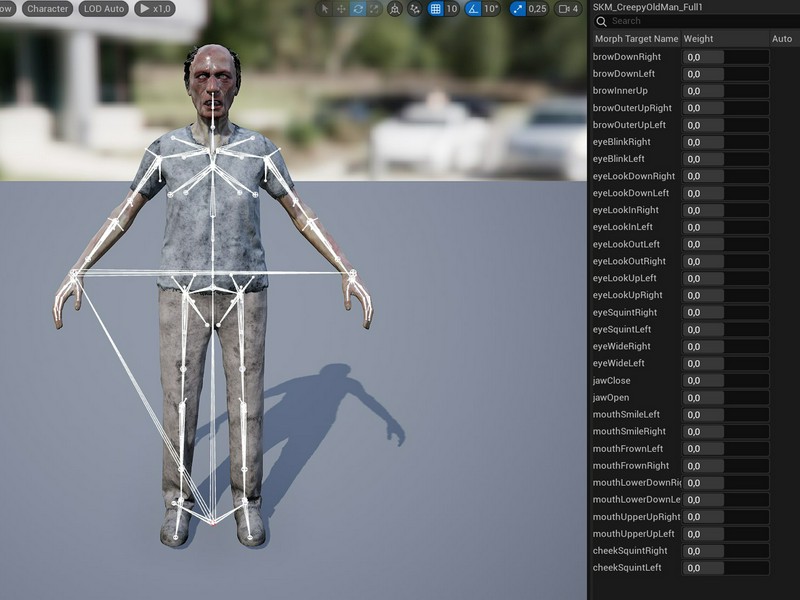The height and width of the screenshot is (600, 800).
Task: Click SKM_CreepyOldMan_Full1 asset name
Action: pos(647,7)
